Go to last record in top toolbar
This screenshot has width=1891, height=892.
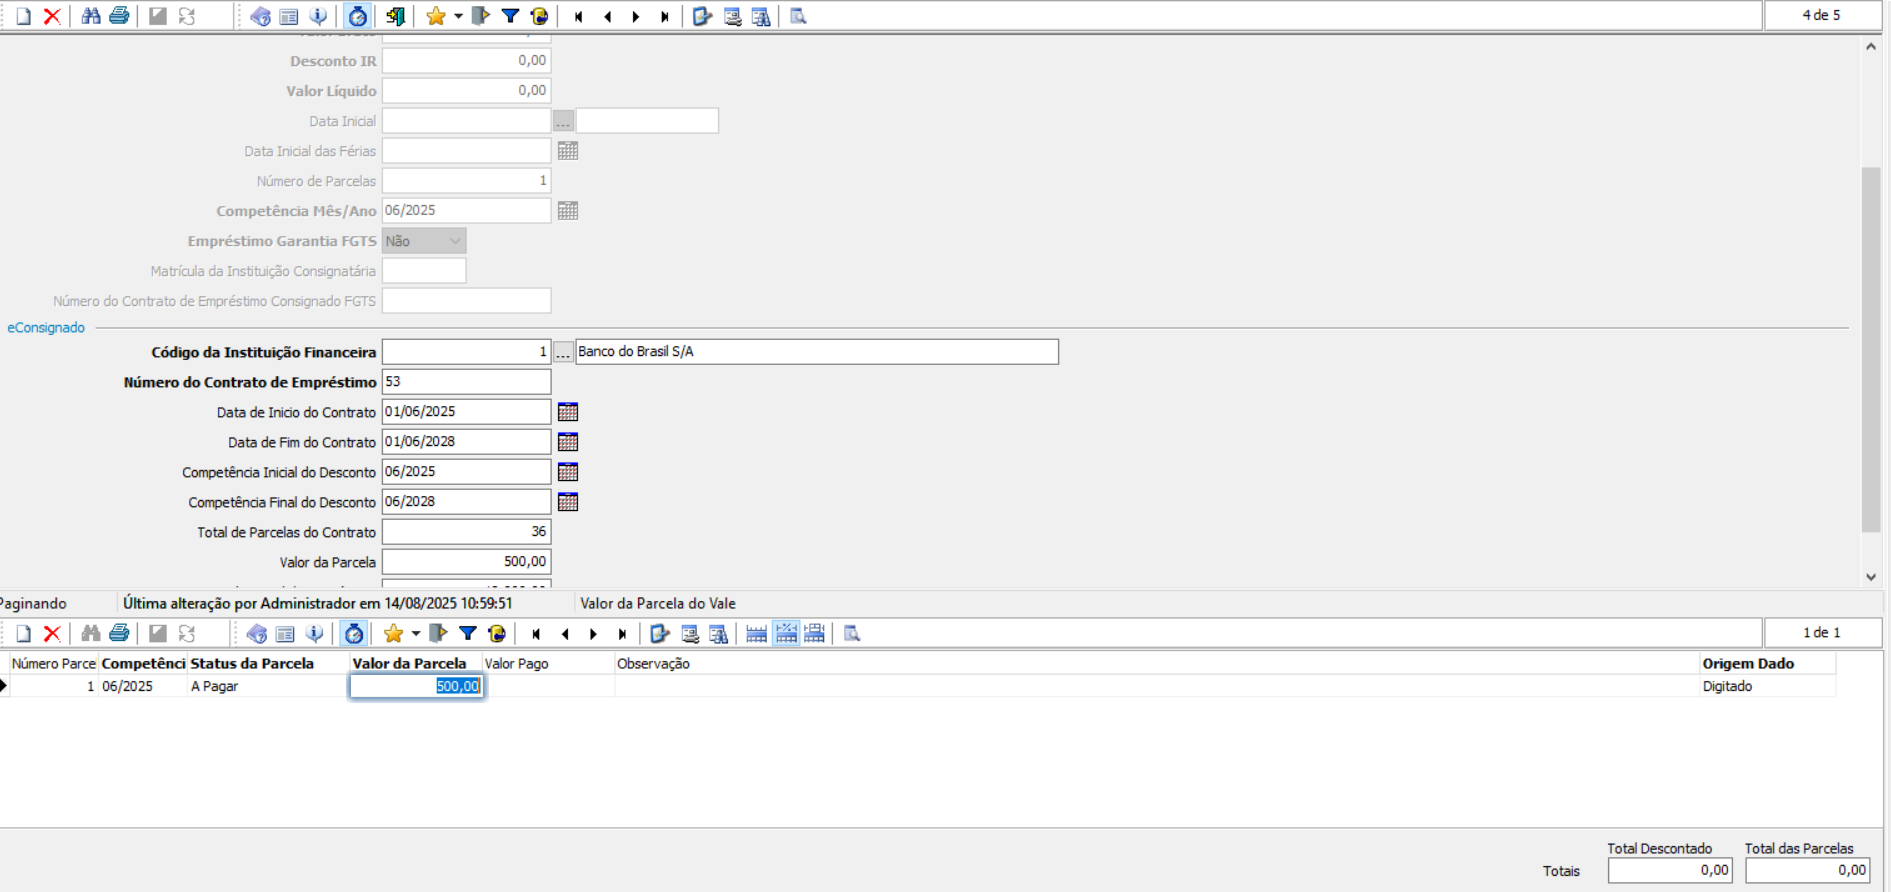point(665,16)
